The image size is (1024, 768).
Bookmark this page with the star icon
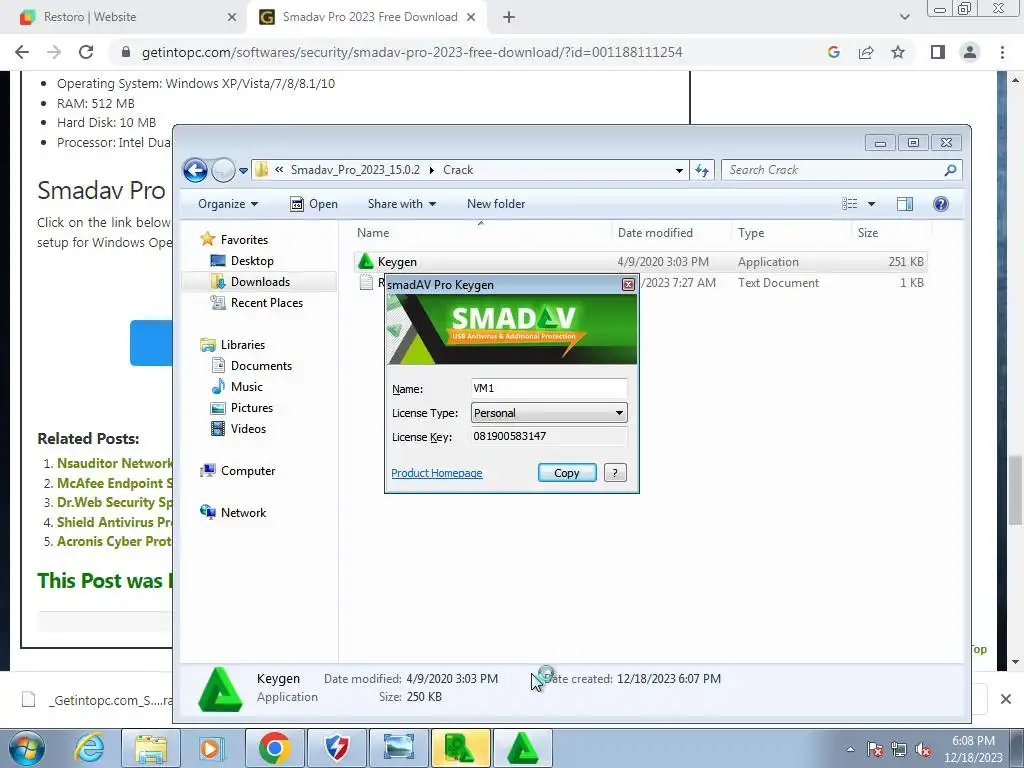coord(898,52)
